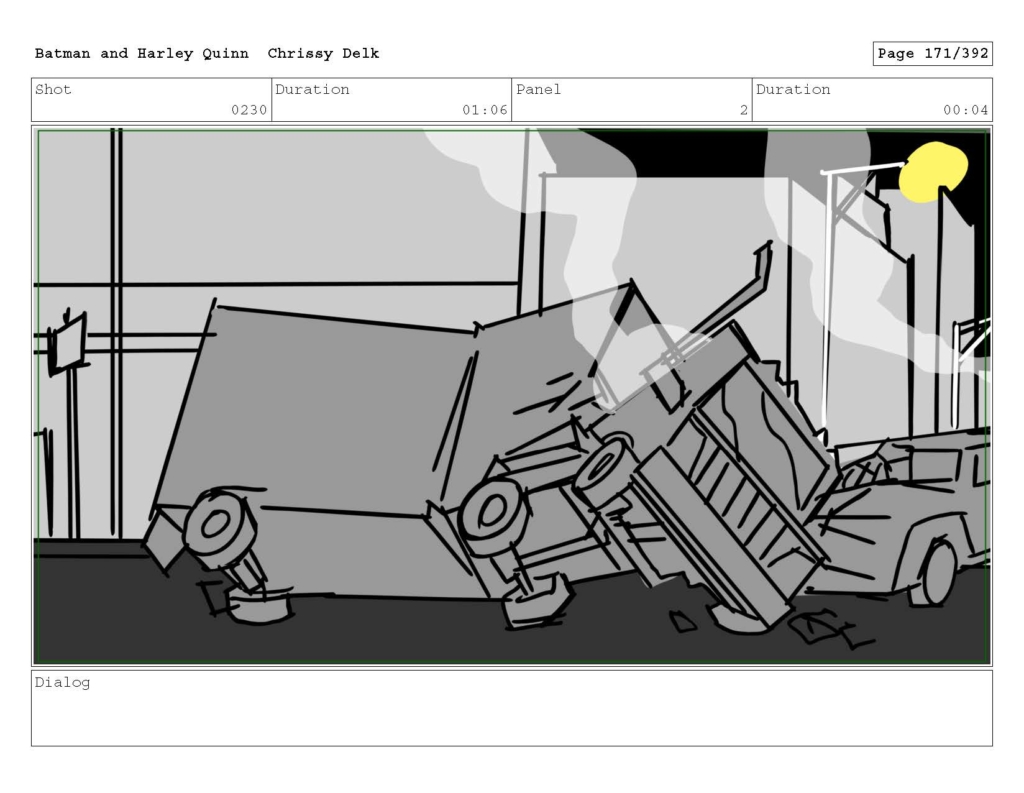
Task: Click the "Duration" label above the 01:06 value
Action: (x=312, y=89)
